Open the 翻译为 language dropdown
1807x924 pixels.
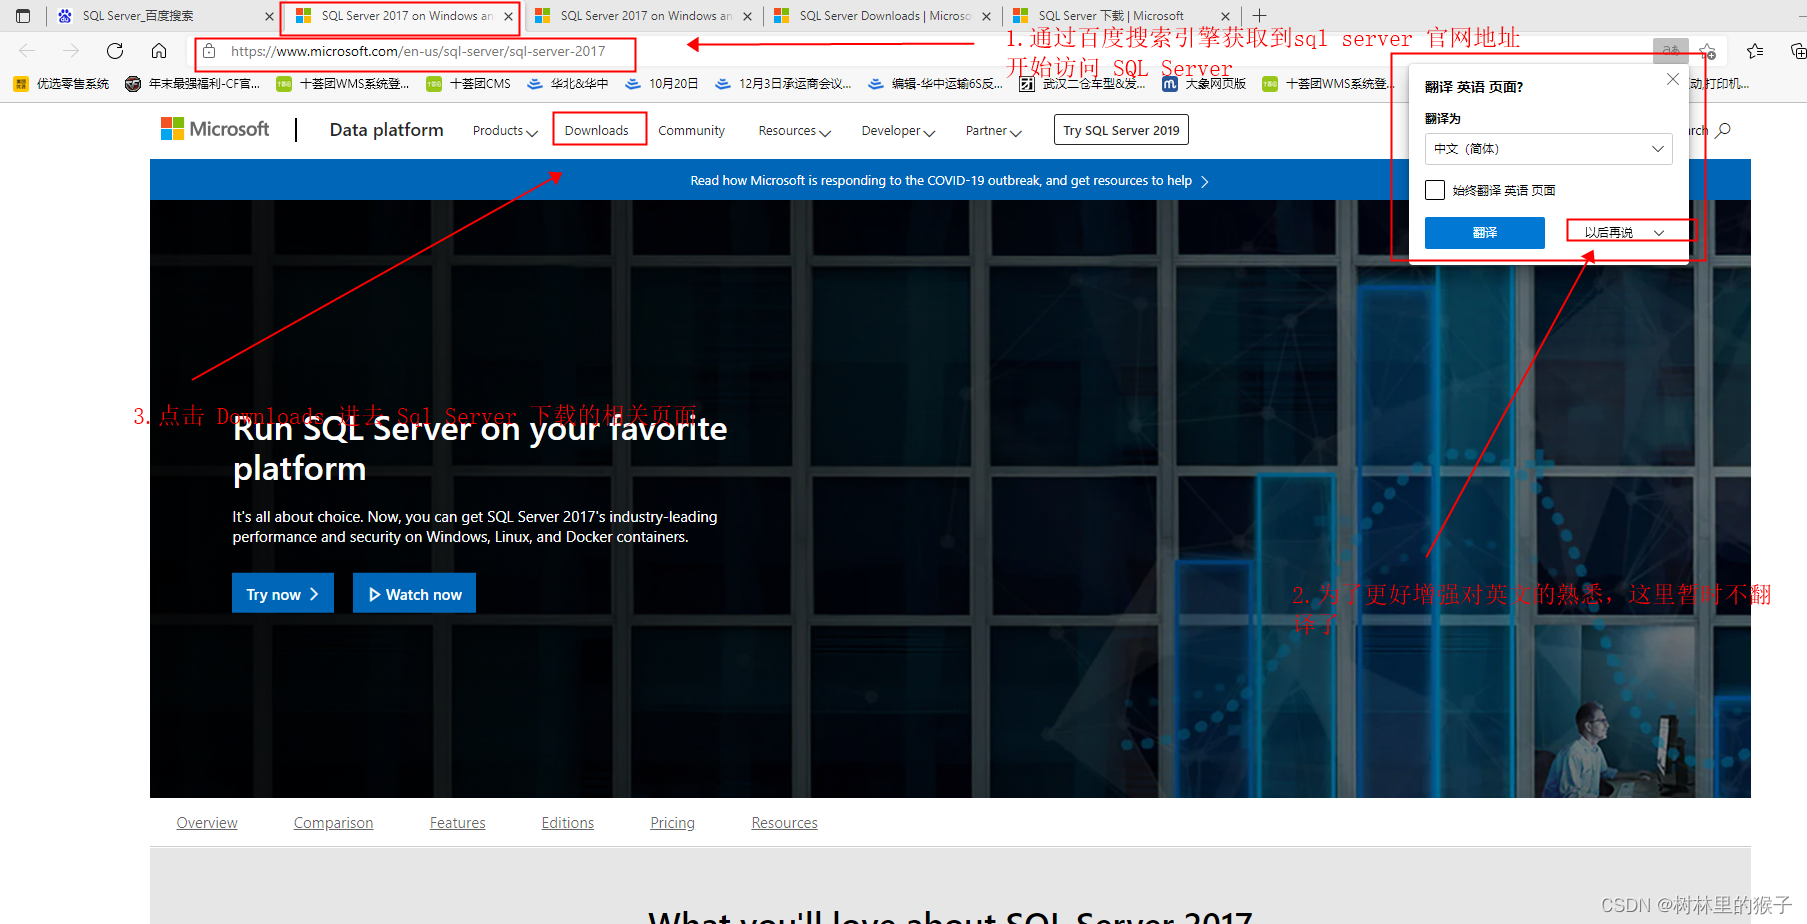point(1548,149)
